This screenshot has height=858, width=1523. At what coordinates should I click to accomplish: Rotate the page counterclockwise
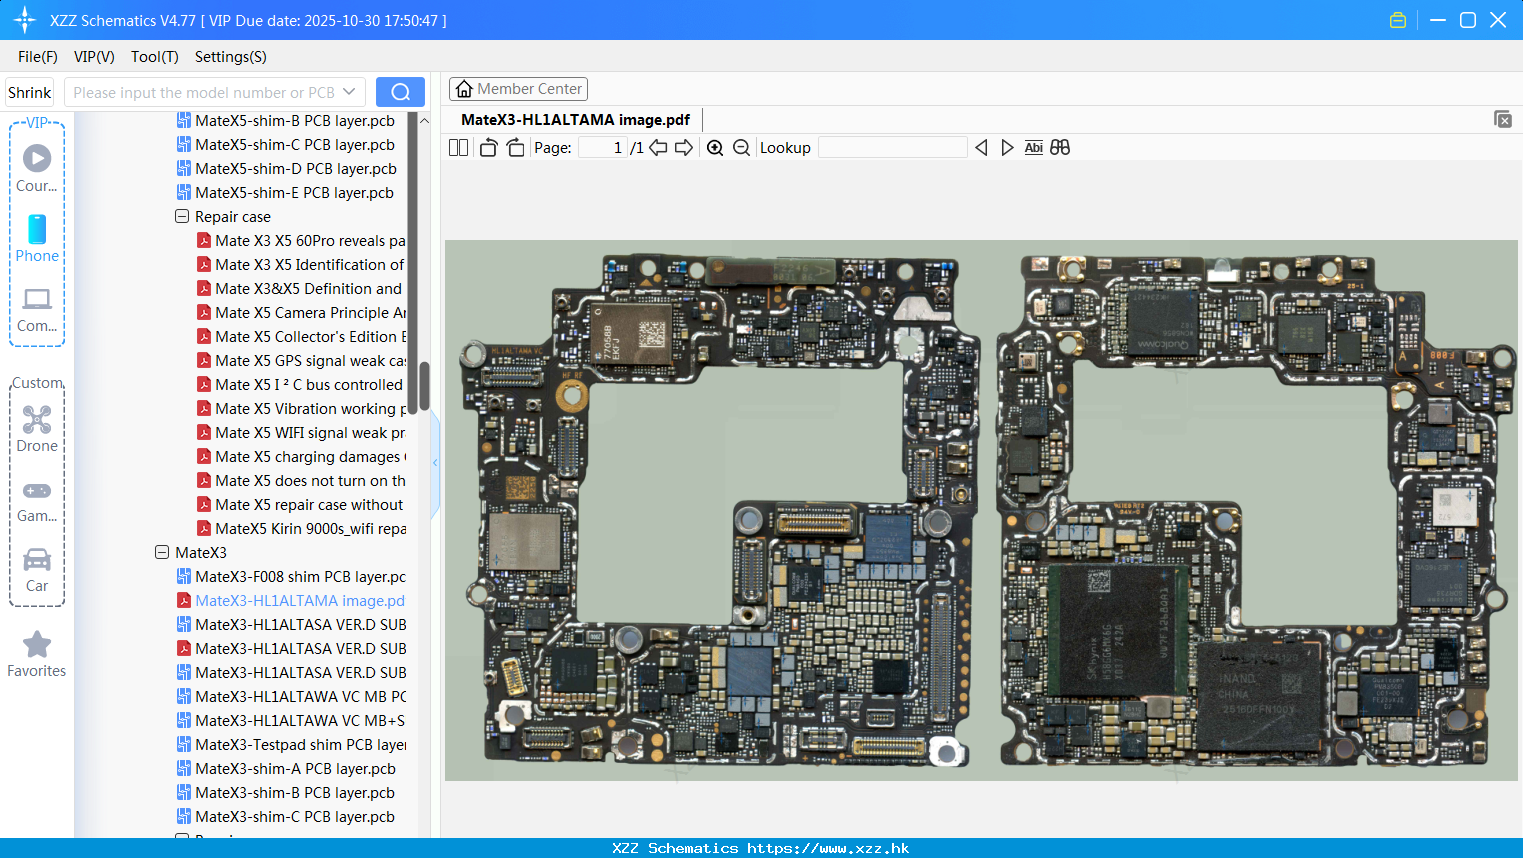coord(488,148)
